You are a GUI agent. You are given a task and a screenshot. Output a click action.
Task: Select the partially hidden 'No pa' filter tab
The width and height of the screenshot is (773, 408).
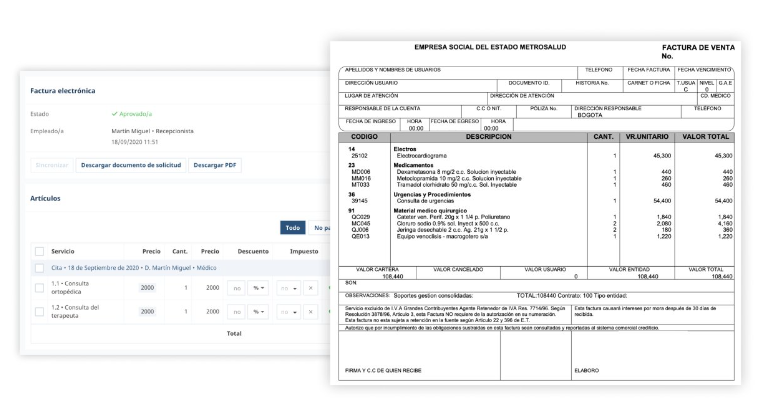point(321,228)
